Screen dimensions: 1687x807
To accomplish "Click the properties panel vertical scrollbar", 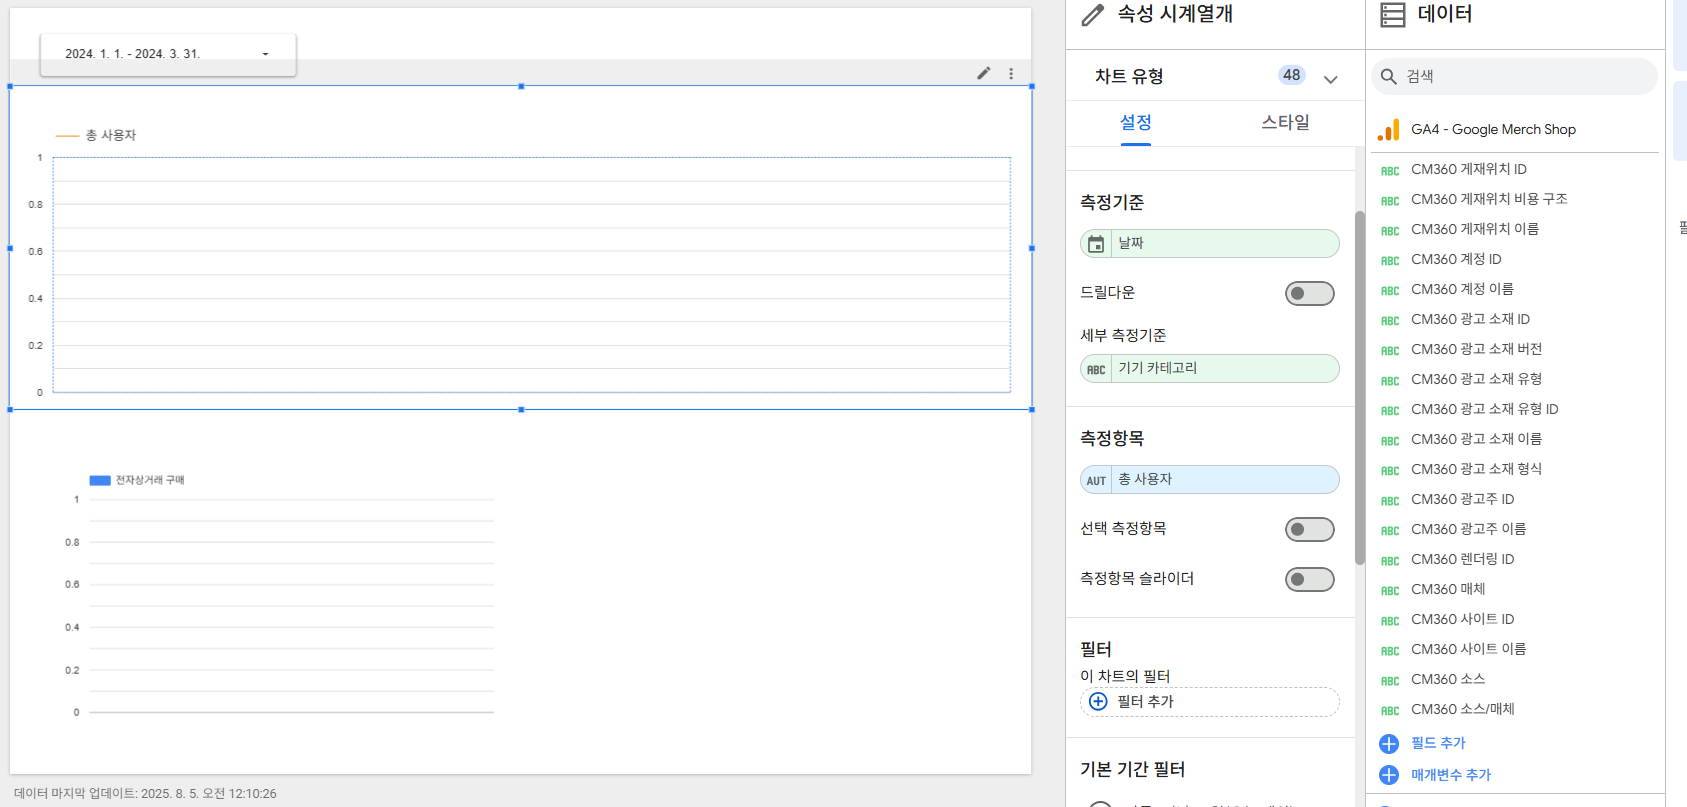I will coord(1359,388).
